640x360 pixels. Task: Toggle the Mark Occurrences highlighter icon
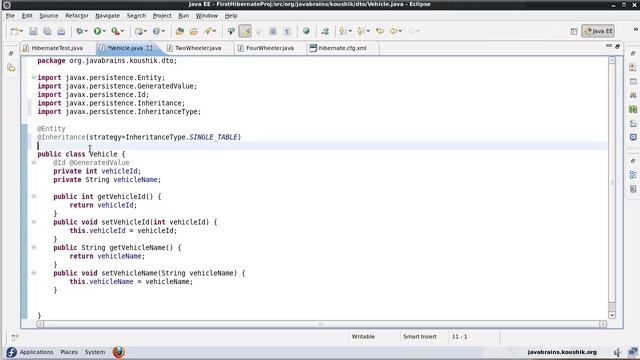pyautogui.click(x=245, y=31)
